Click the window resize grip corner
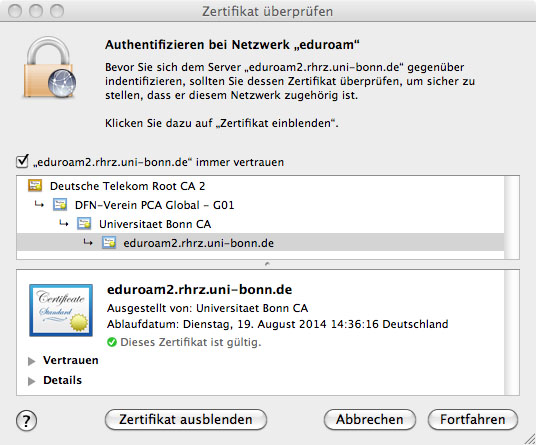 (x=530, y=439)
